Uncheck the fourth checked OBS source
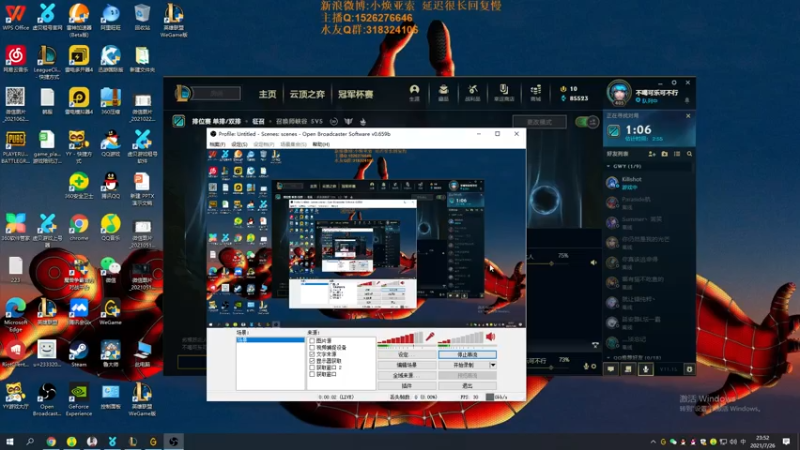The height and width of the screenshot is (450, 800). (x=312, y=361)
